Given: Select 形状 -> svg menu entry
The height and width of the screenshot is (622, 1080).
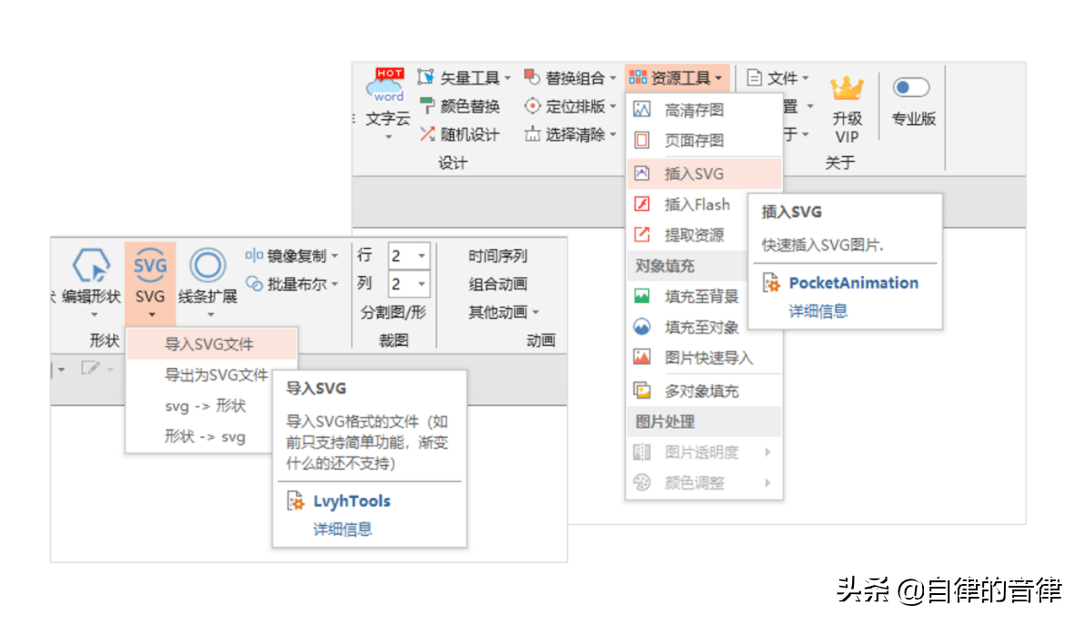Looking at the screenshot, I should tap(200, 437).
